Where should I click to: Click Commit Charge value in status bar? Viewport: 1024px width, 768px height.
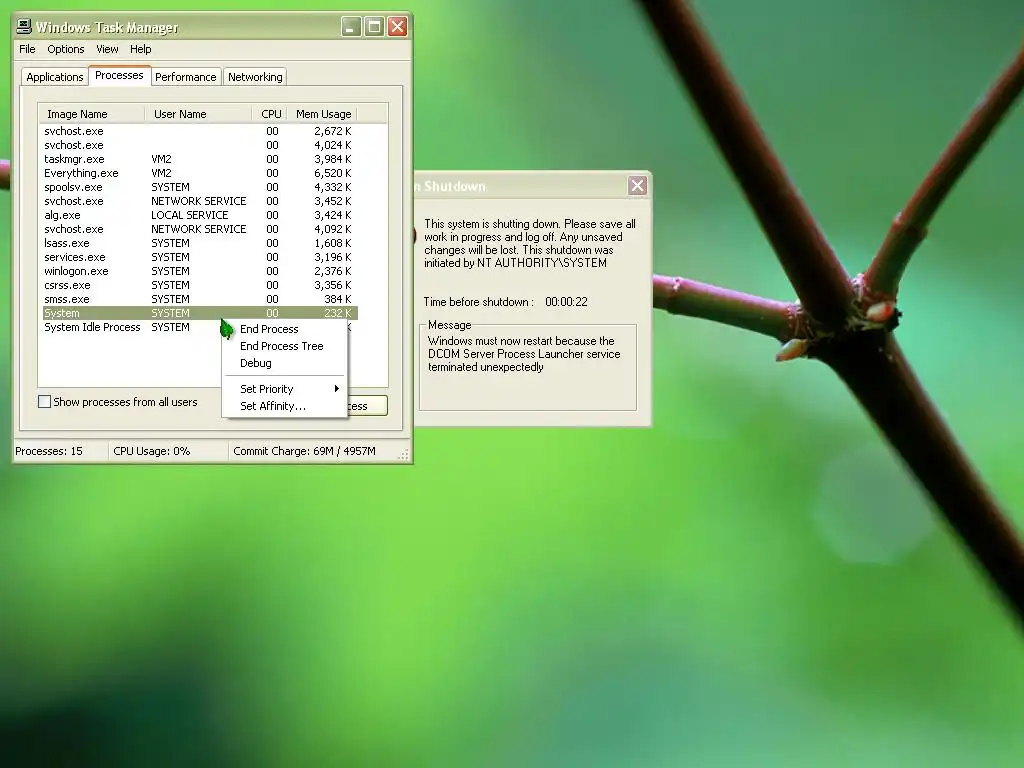point(304,451)
